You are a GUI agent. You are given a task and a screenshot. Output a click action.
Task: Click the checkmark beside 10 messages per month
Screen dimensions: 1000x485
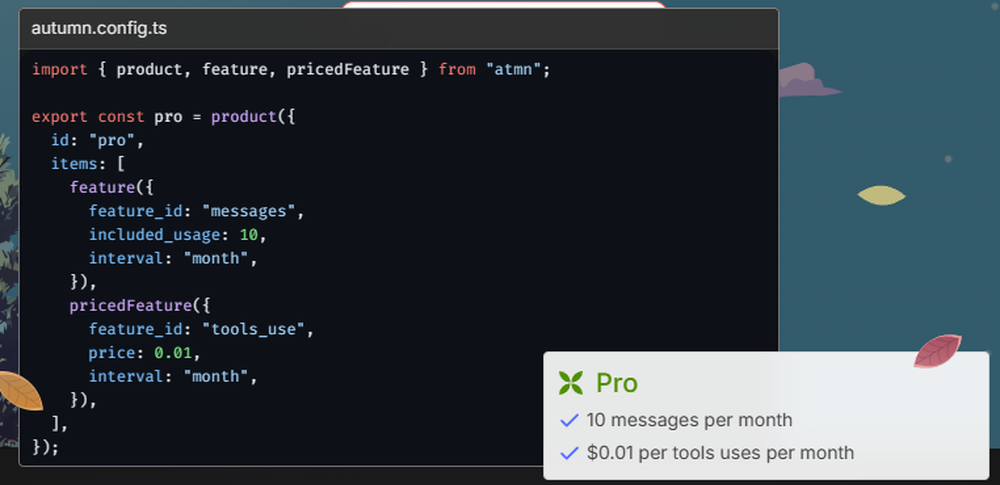pos(570,420)
